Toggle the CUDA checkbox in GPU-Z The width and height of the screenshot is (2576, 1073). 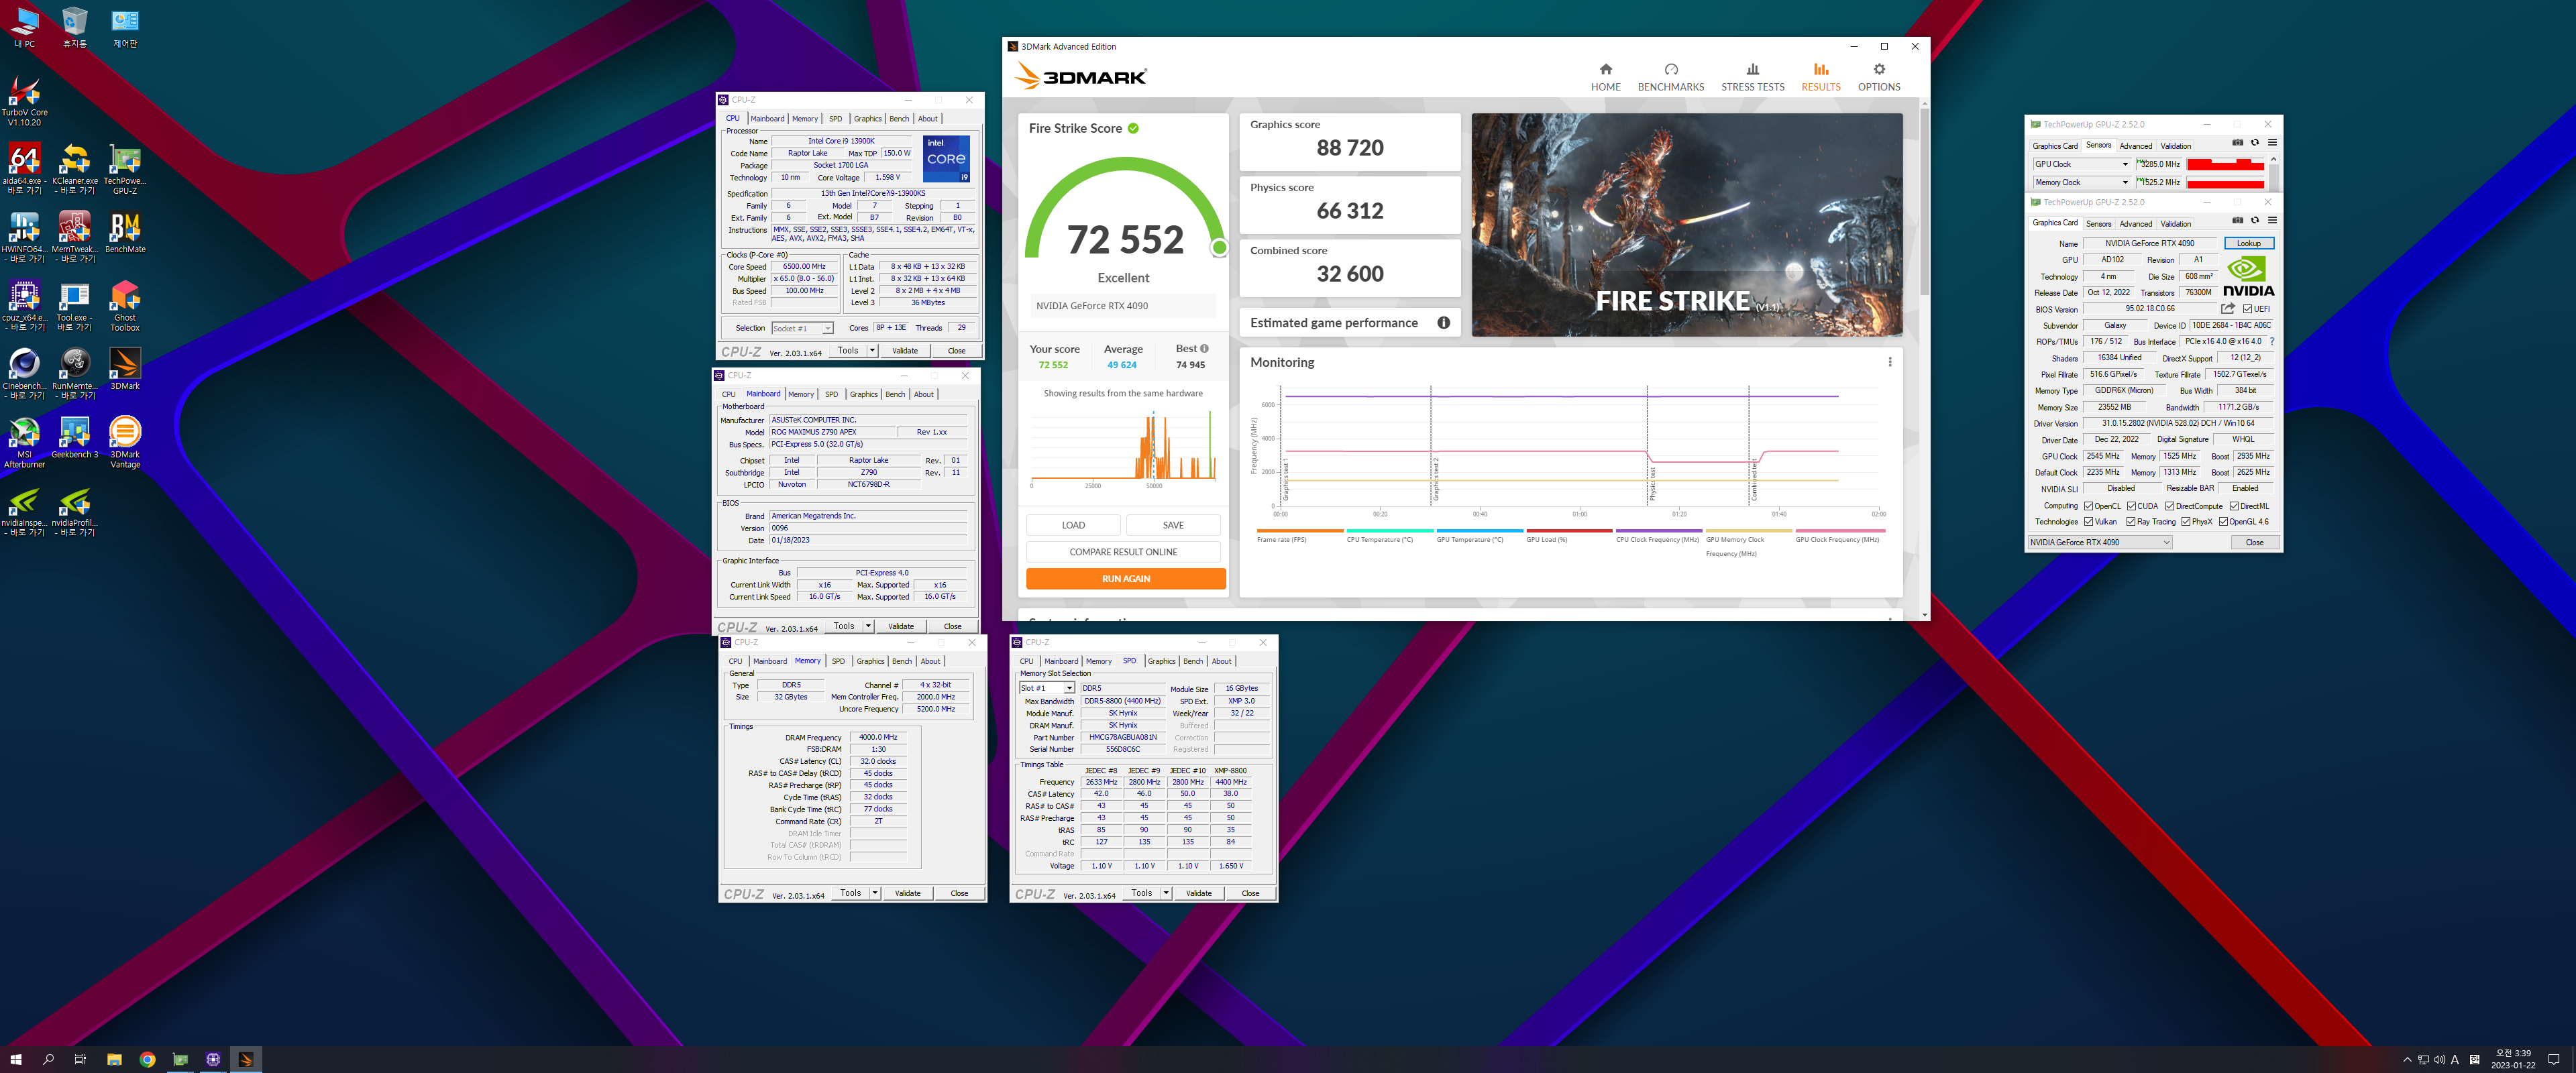tap(2131, 506)
